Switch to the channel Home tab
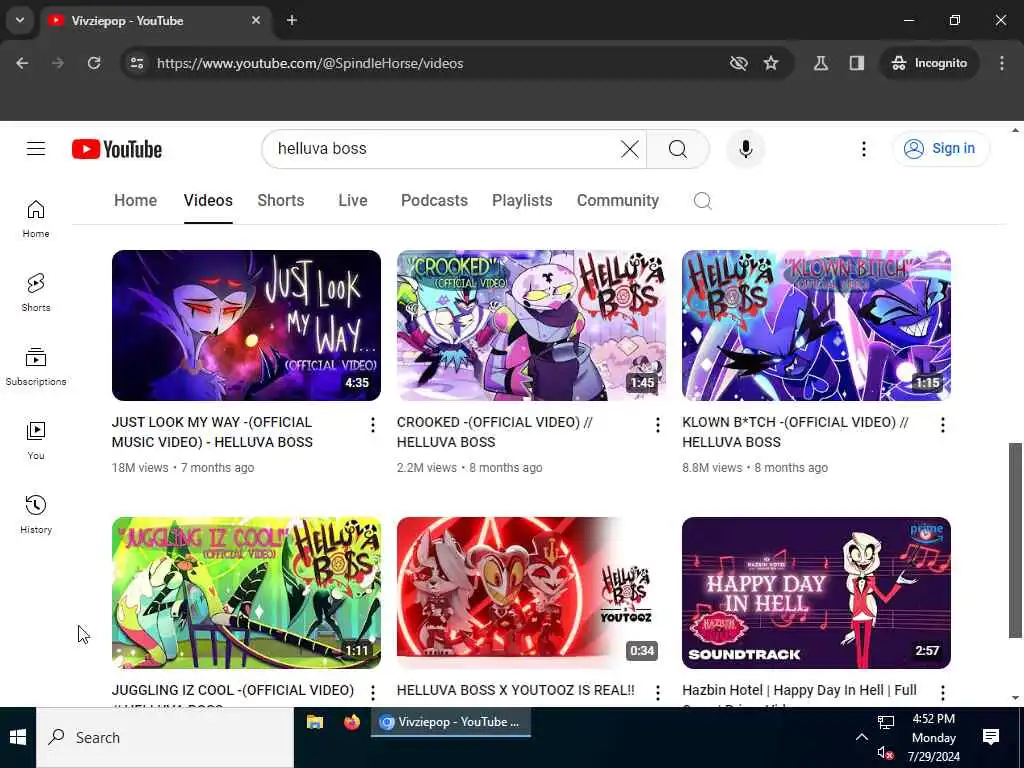The width and height of the screenshot is (1024, 768). [x=135, y=200]
